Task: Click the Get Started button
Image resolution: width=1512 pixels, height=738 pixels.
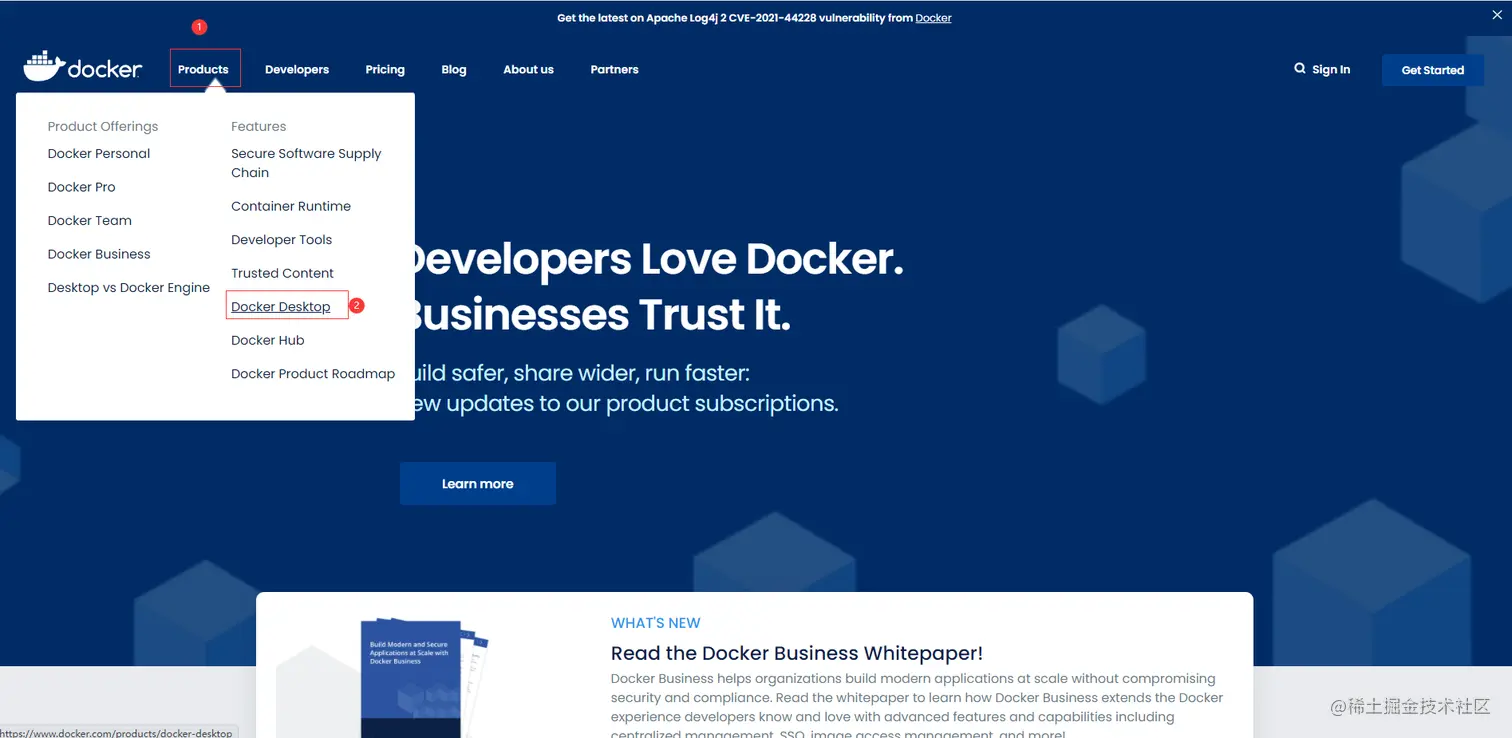Action: click(x=1432, y=70)
